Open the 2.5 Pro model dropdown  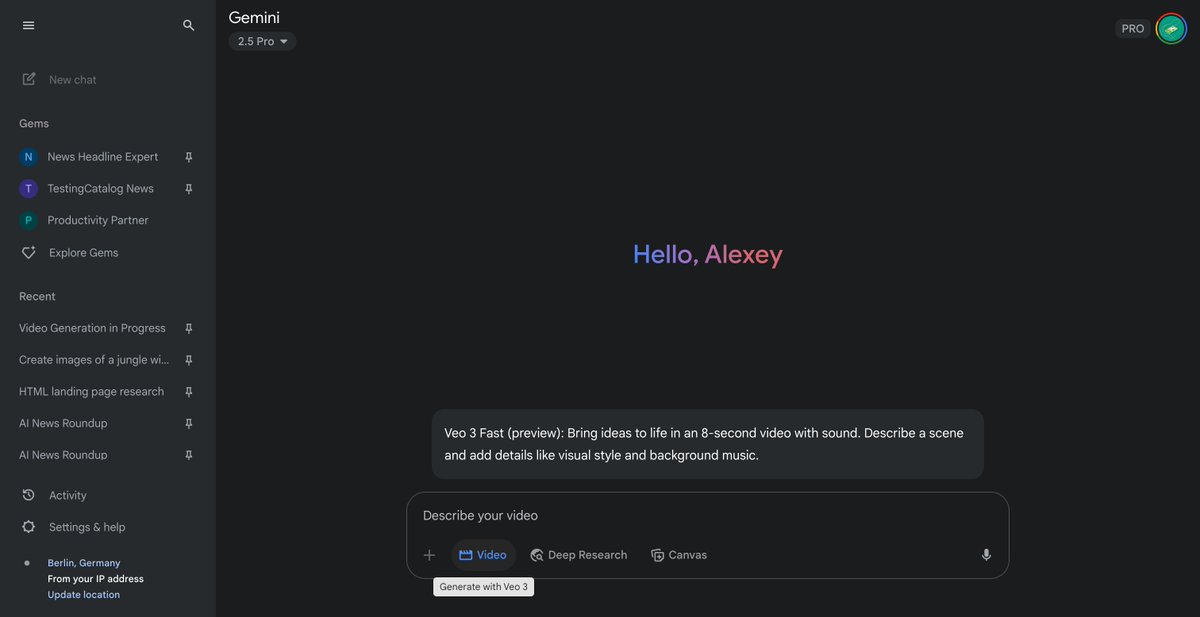tap(262, 41)
